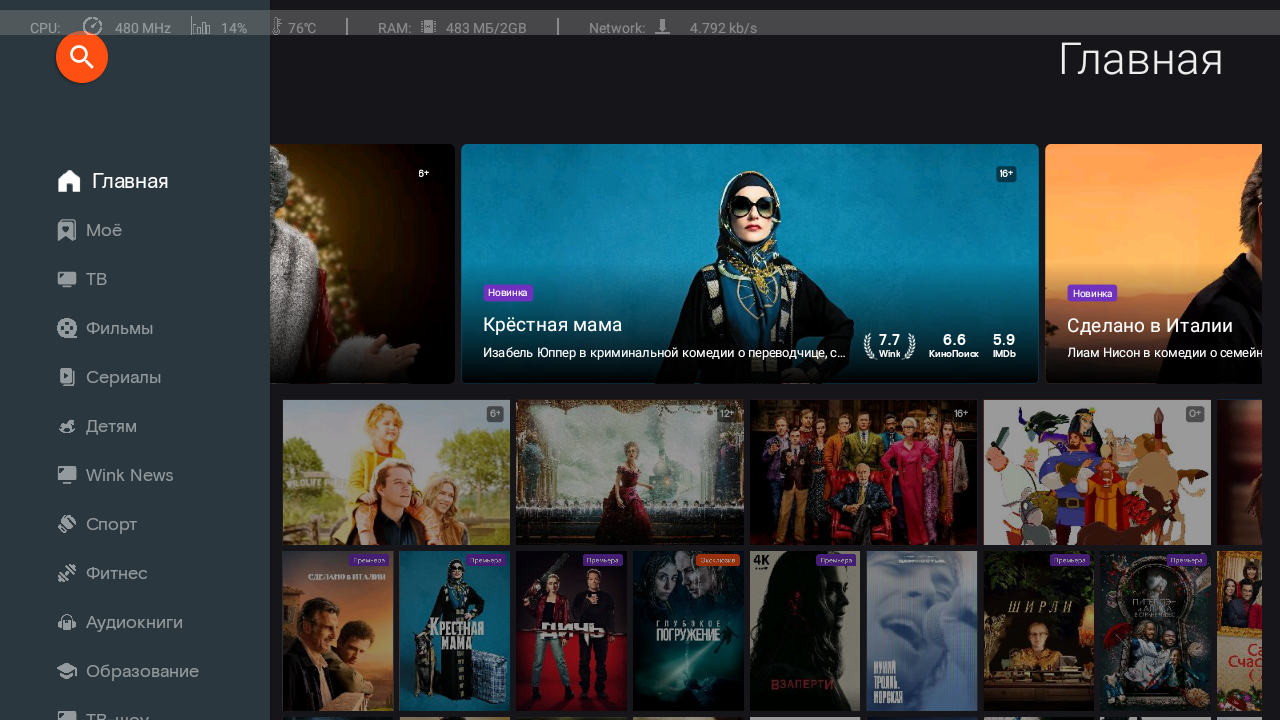Open the 0+ cartoon heroes thumbnail
The width and height of the screenshot is (1280, 720).
(x=1097, y=472)
